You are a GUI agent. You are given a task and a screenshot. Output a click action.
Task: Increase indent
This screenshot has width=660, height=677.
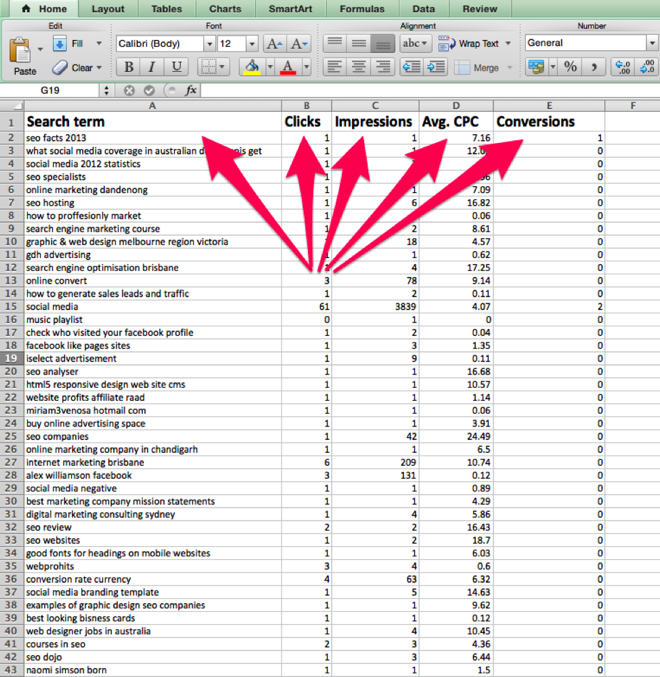click(x=436, y=67)
